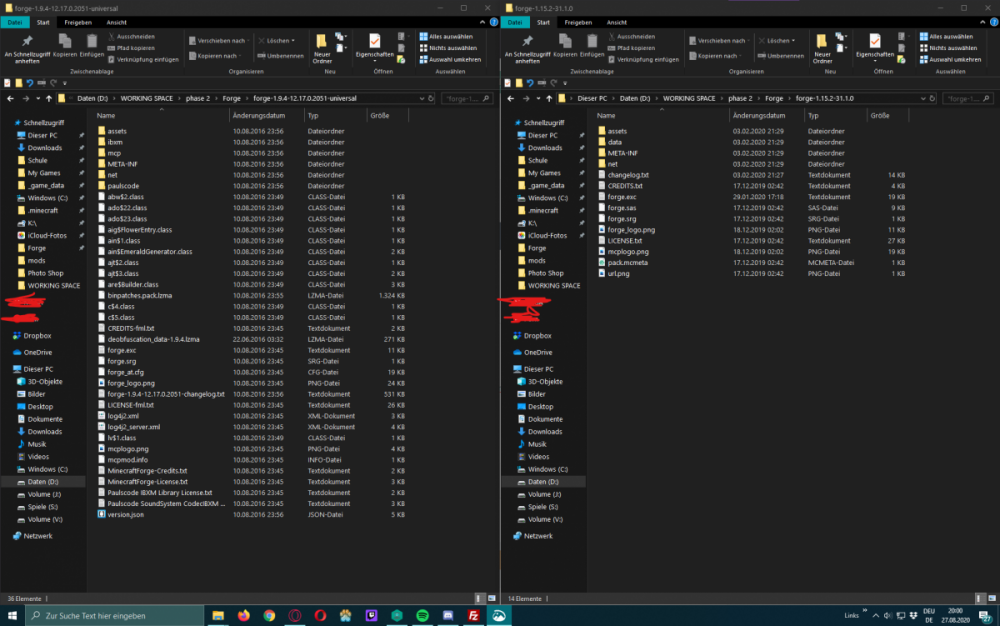Open help in the forge-1.9.4 window
The height and width of the screenshot is (626, 1000).
pos(494,22)
